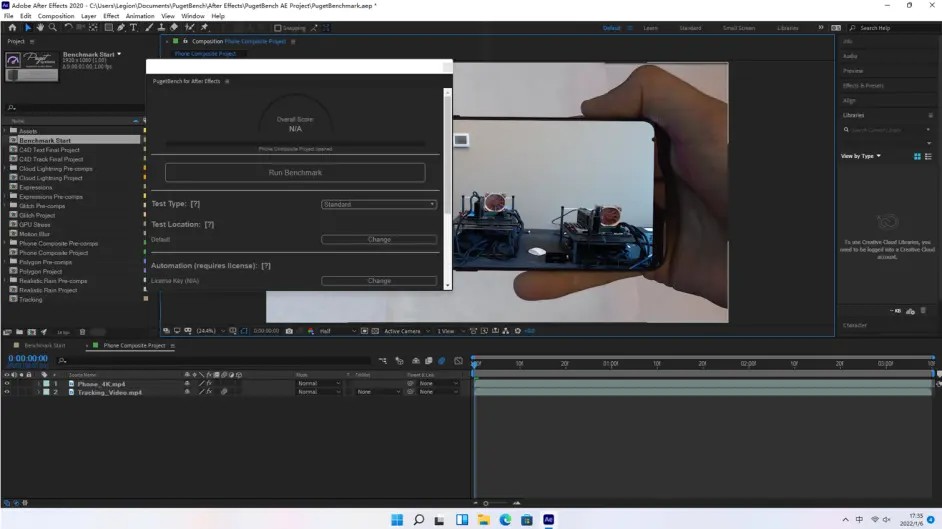Take snapshot with camera icon in viewer
942x529 pixels.
tap(289, 331)
